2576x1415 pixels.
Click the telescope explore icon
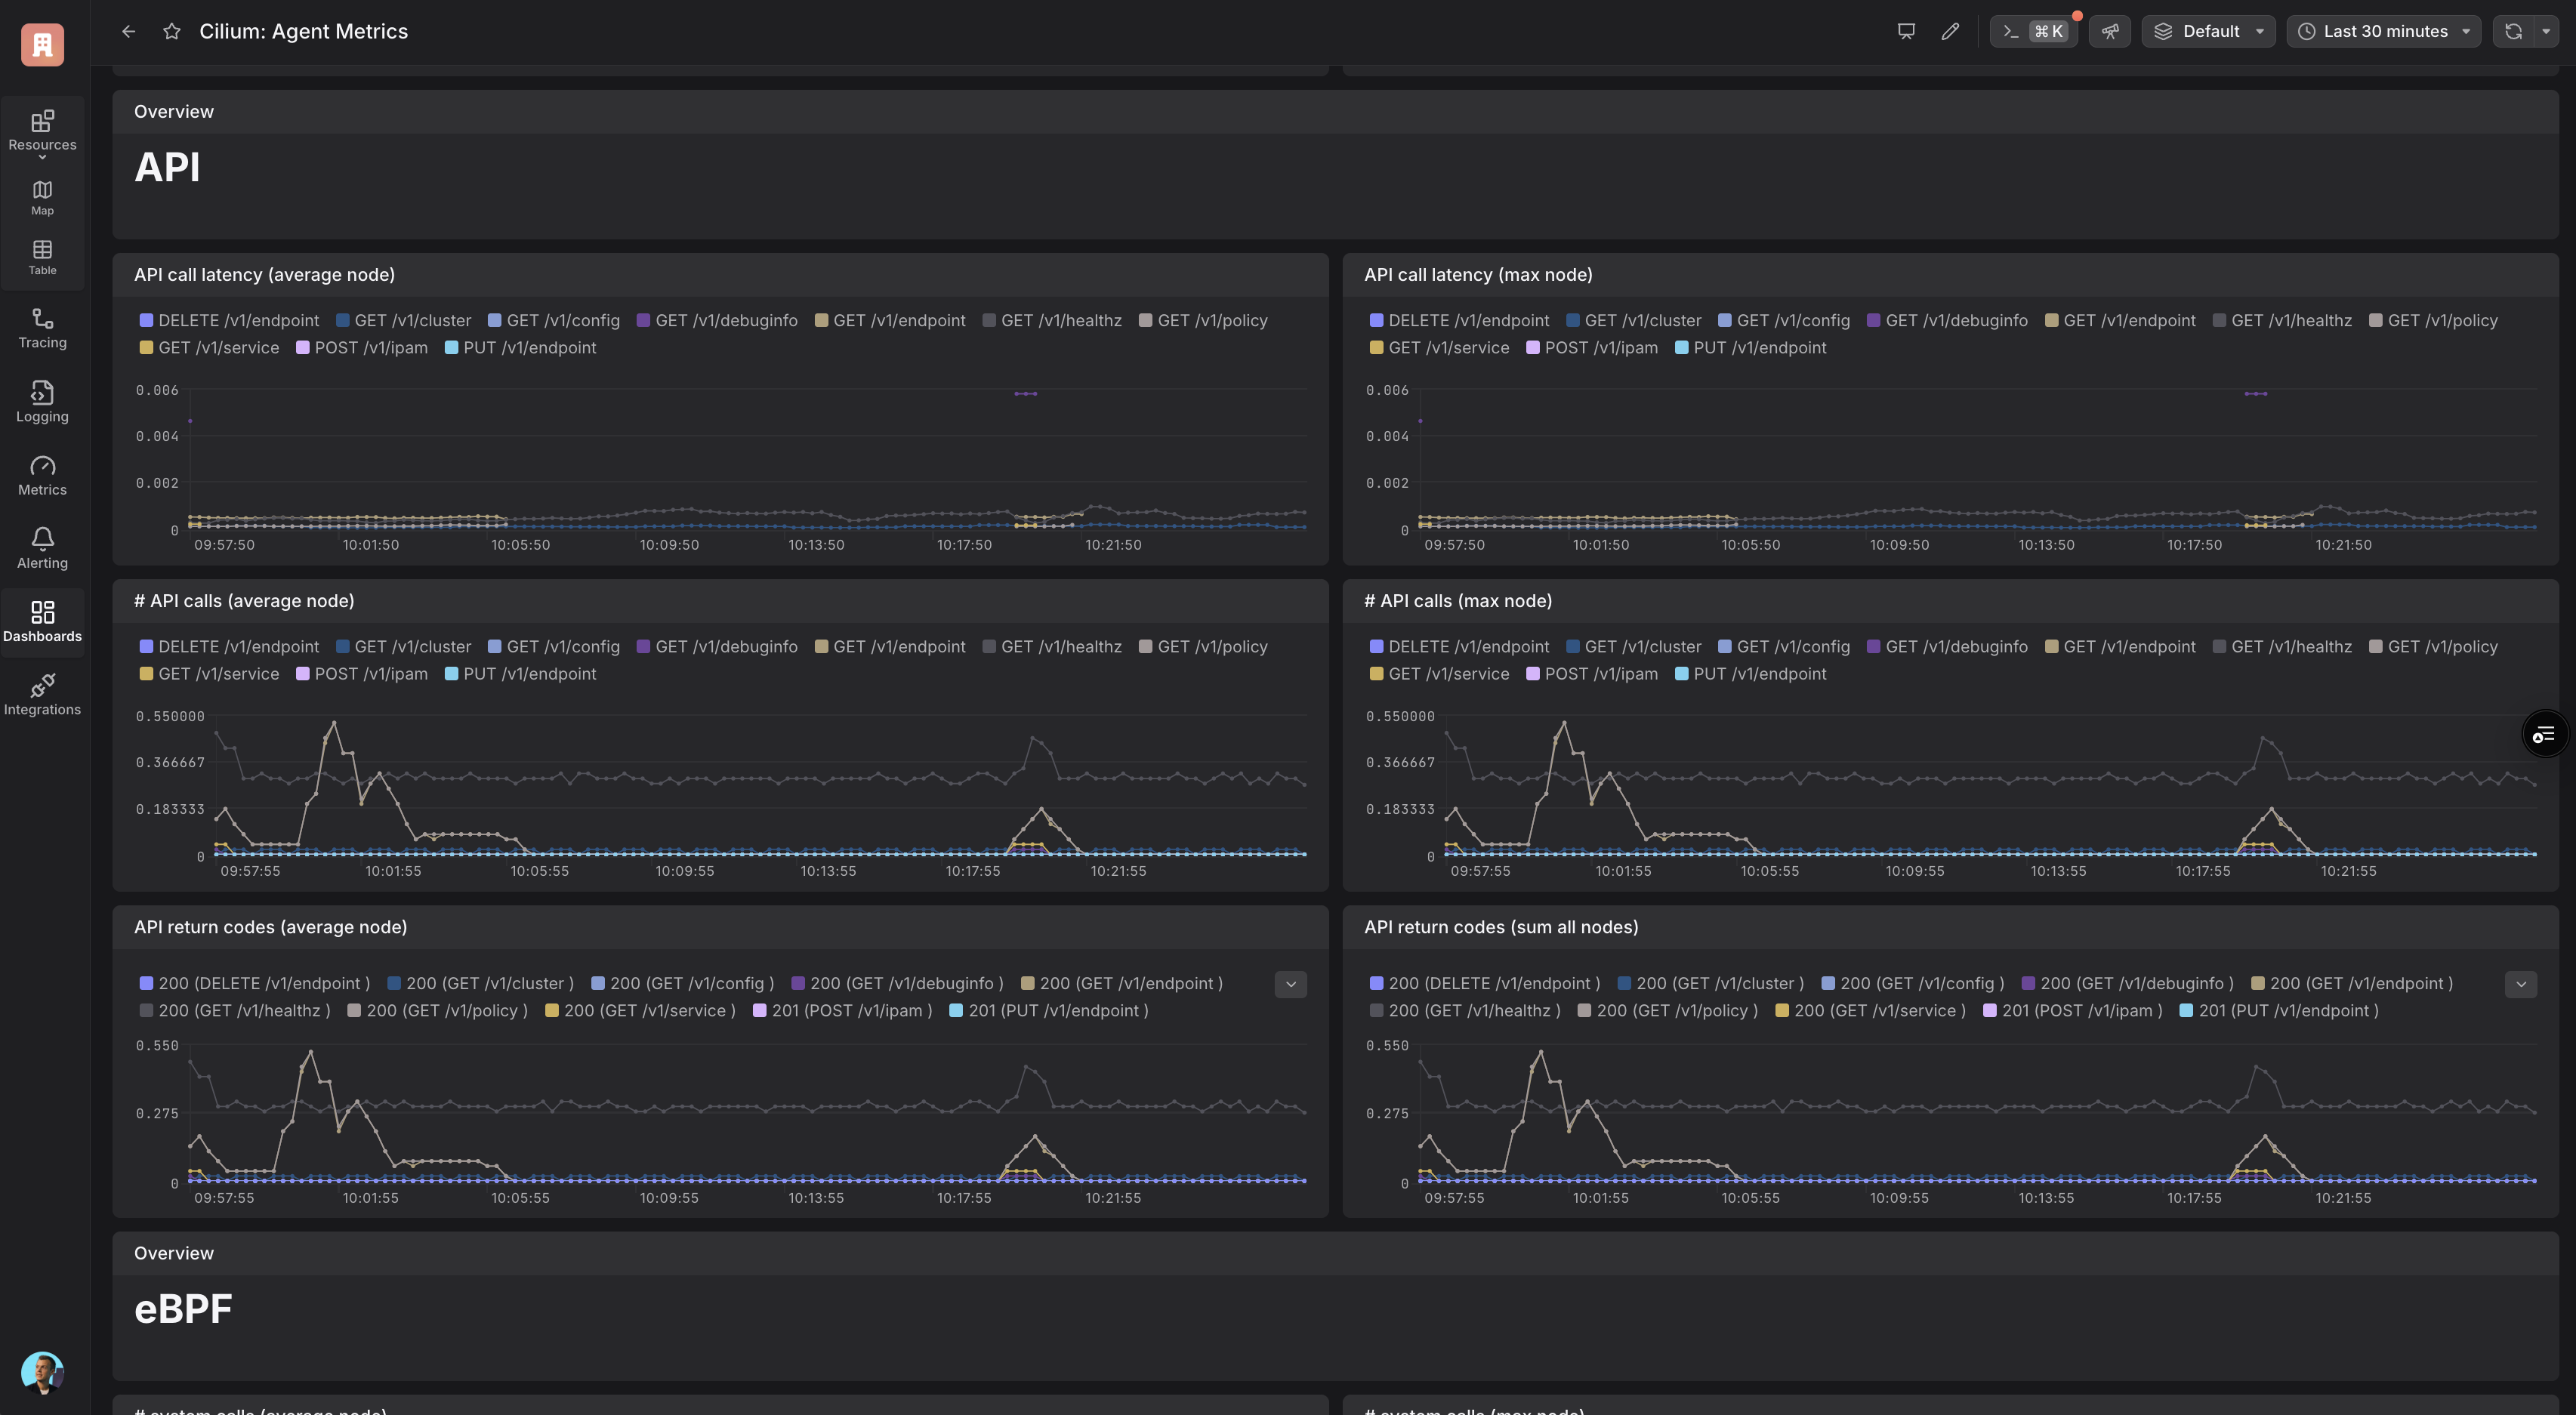pos(2110,31)
